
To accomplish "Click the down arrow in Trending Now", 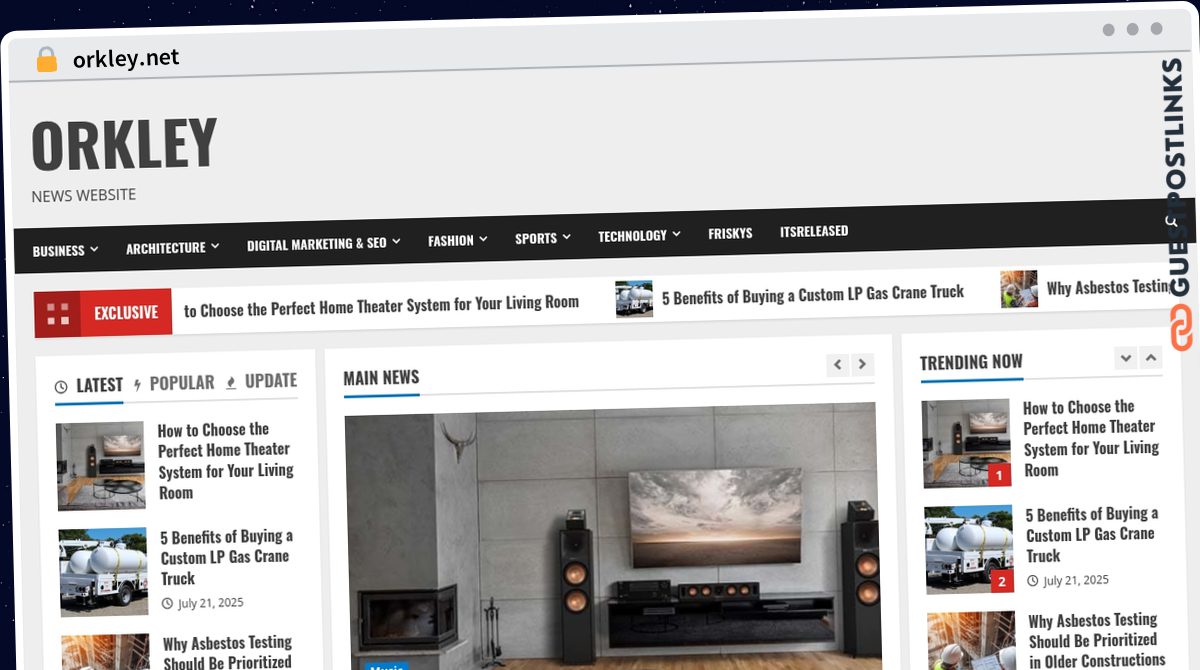I will point(1126,358).
